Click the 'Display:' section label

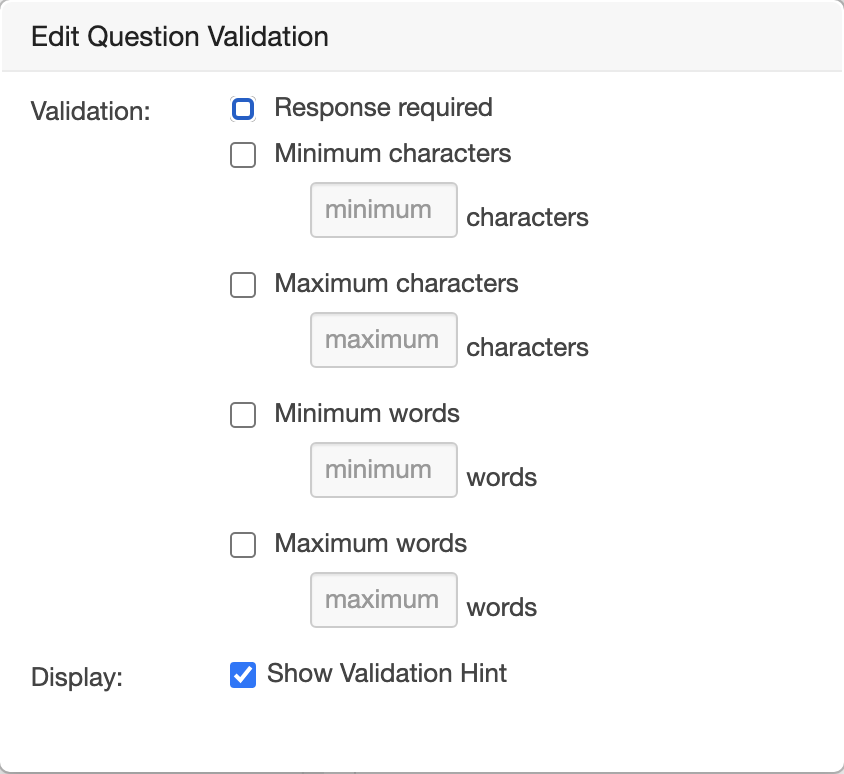[77, 677]
